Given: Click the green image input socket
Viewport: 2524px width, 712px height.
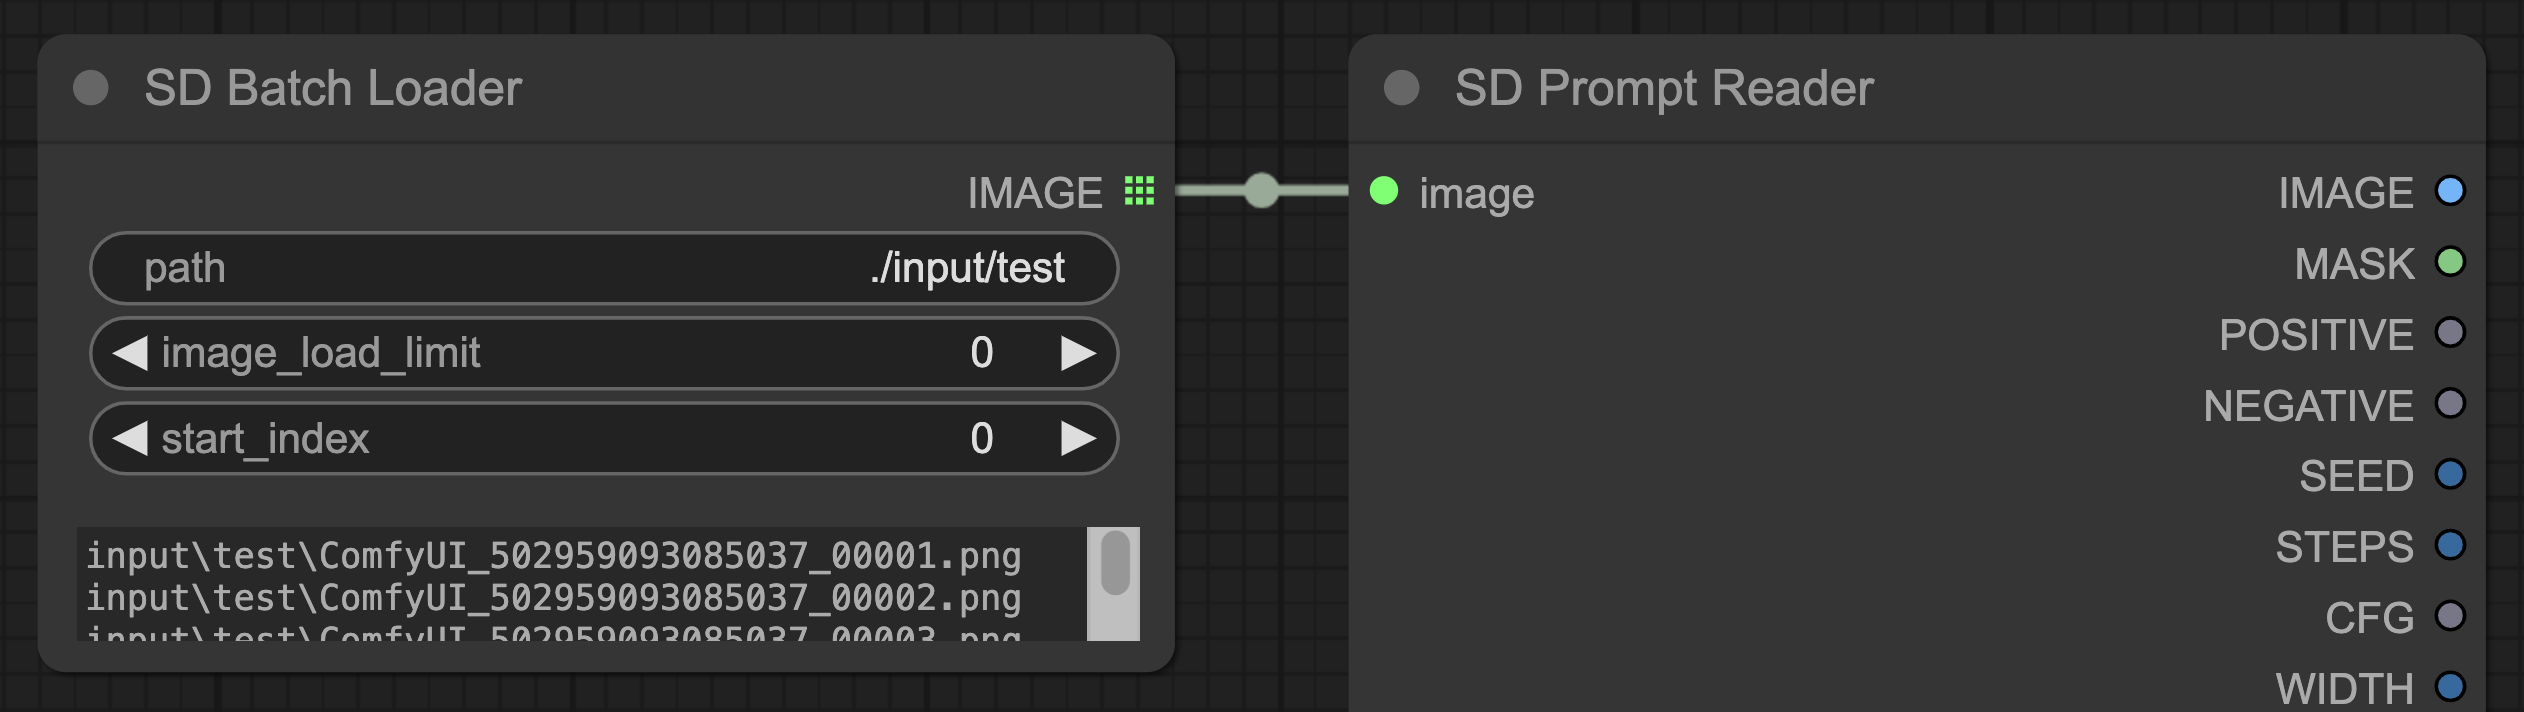Looking at the screenshot, I should 1384,190.
